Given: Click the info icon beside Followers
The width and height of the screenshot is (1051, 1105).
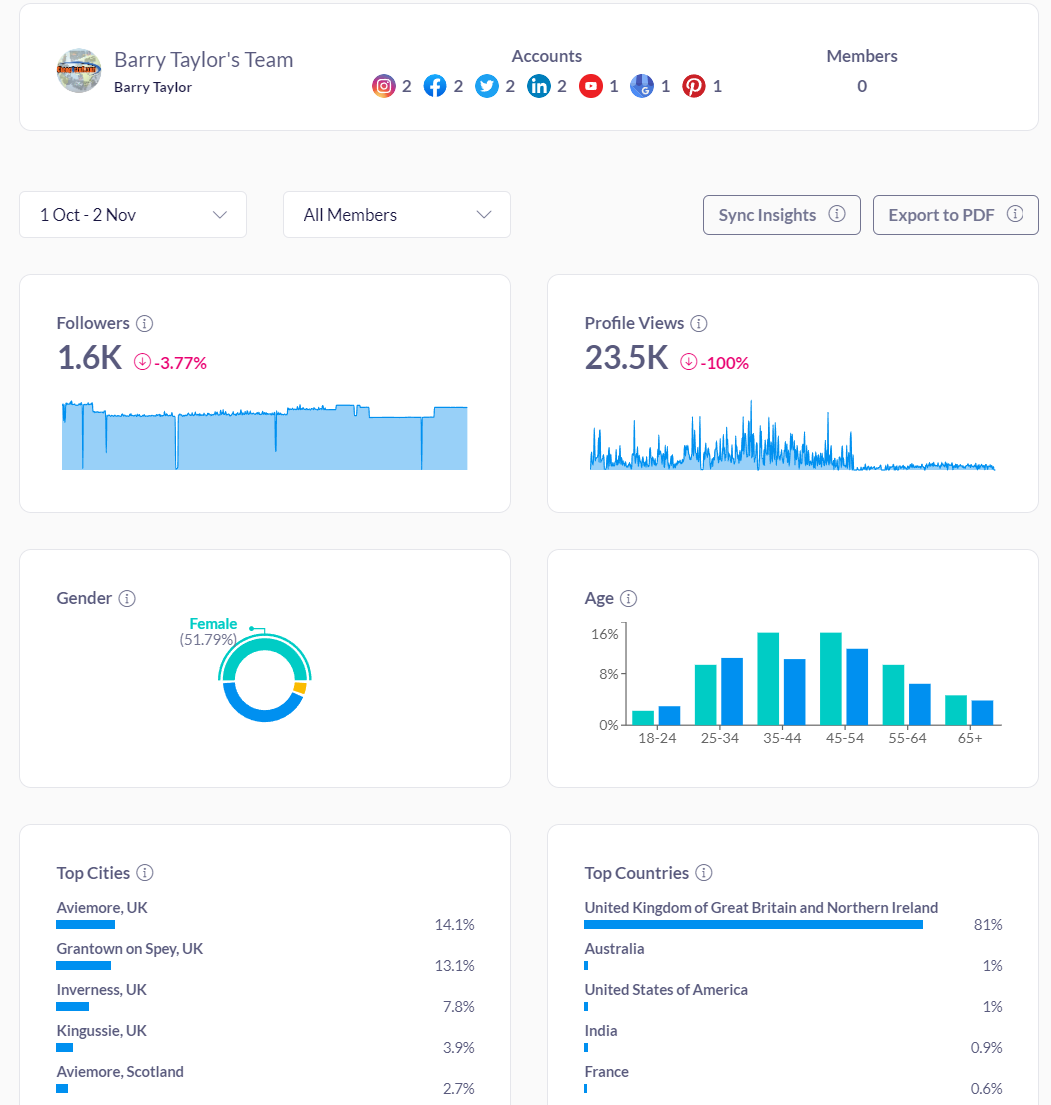Looking at the screenshot, I should coord(145,323).
